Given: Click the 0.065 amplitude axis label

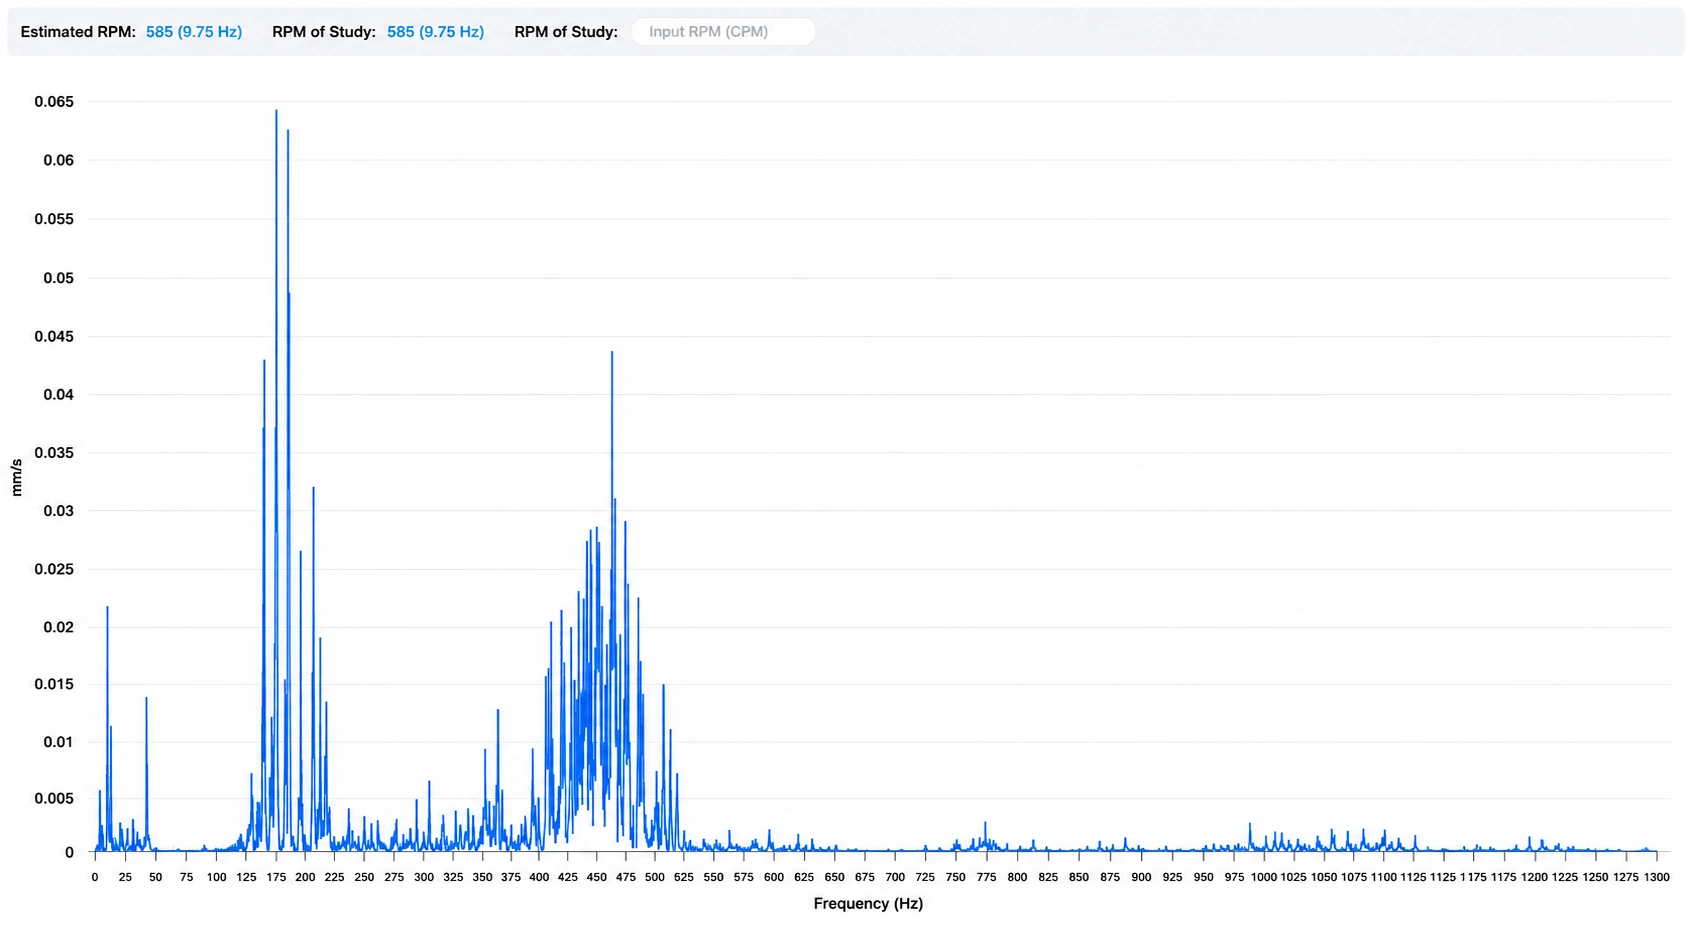Looking at the screenshot, I should (54, 102).
